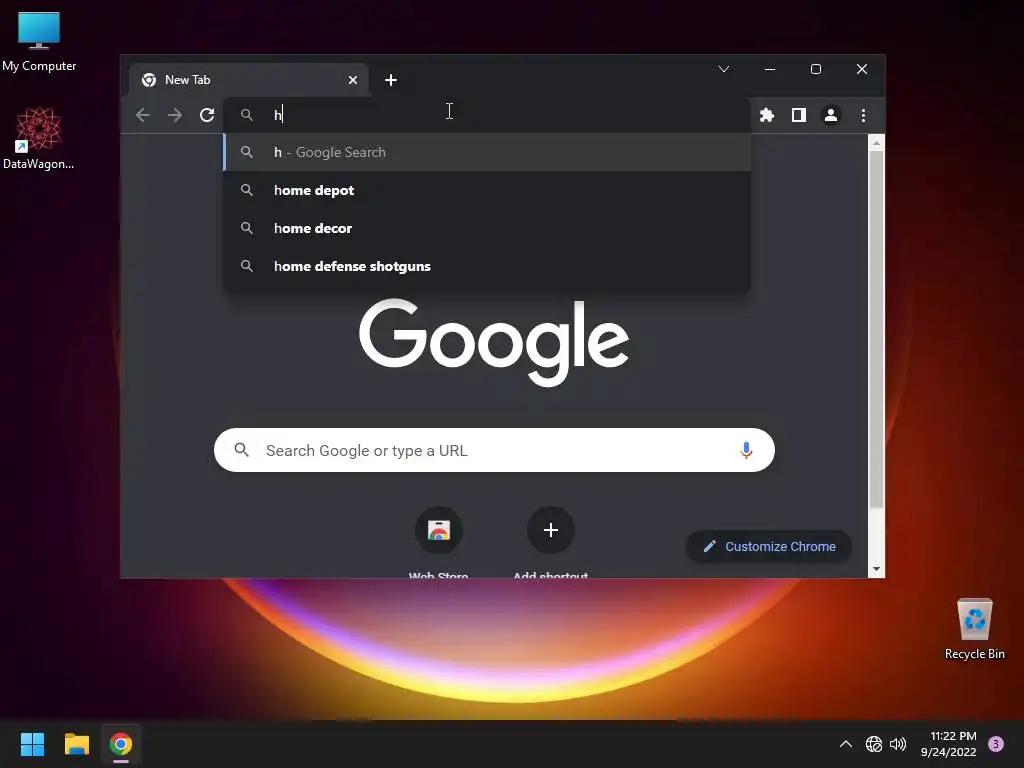This screenshot has width=1024, height=768.
Task: Open the network globe tray icon
Action: click(x=874, y=744)
